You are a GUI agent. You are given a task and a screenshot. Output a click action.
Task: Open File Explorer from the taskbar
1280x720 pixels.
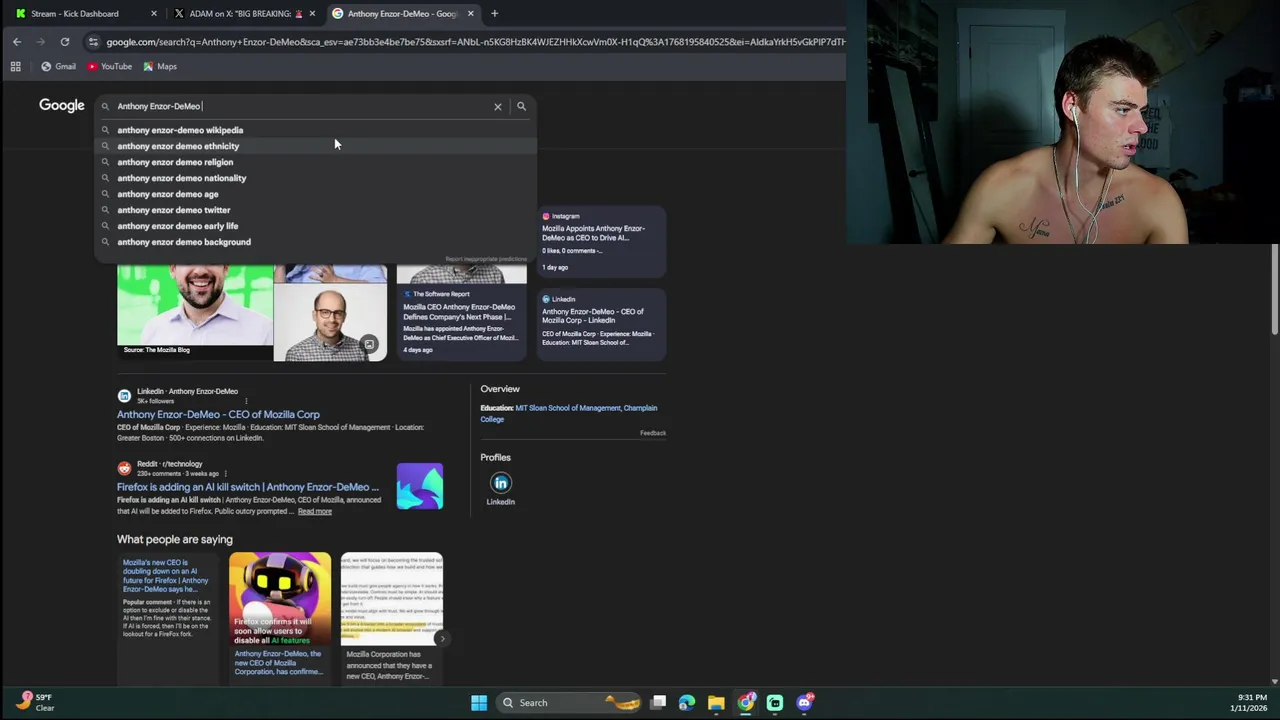716,703
